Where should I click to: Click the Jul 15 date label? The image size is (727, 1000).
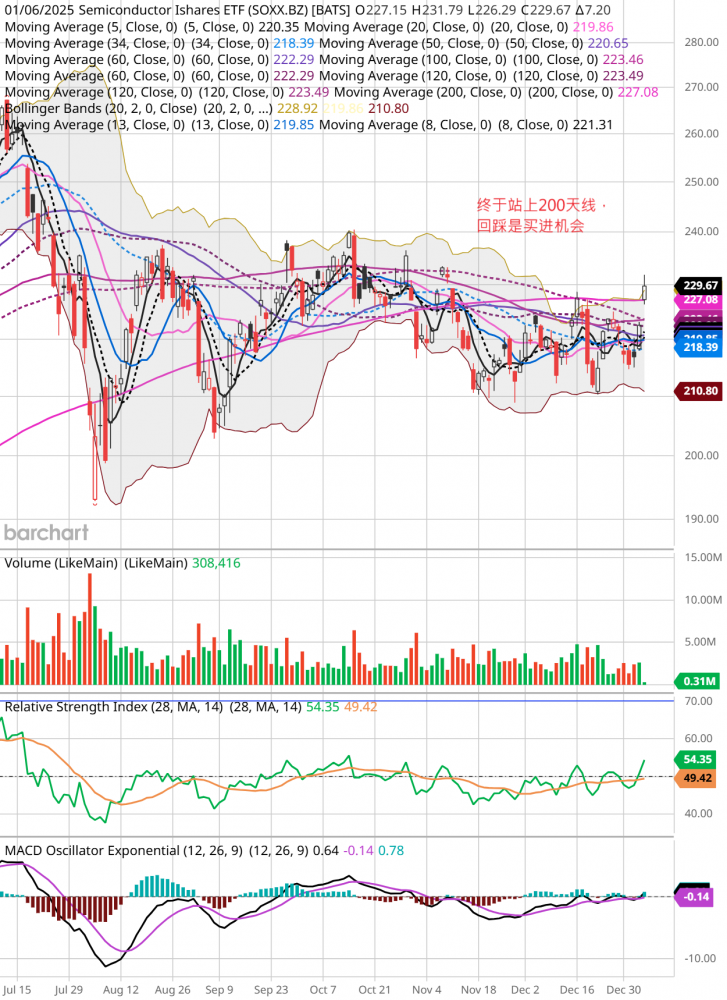[x=17, y=990]
